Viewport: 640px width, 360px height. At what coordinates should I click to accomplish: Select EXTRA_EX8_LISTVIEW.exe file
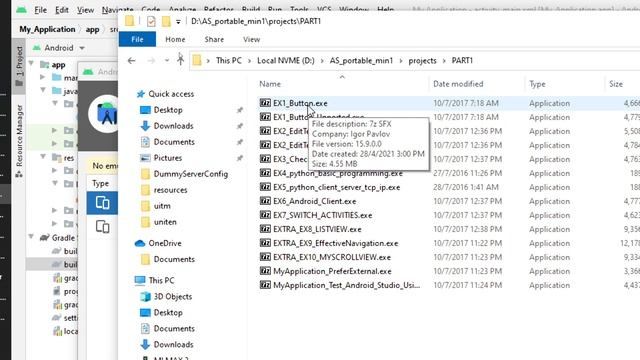click(317, 229)
